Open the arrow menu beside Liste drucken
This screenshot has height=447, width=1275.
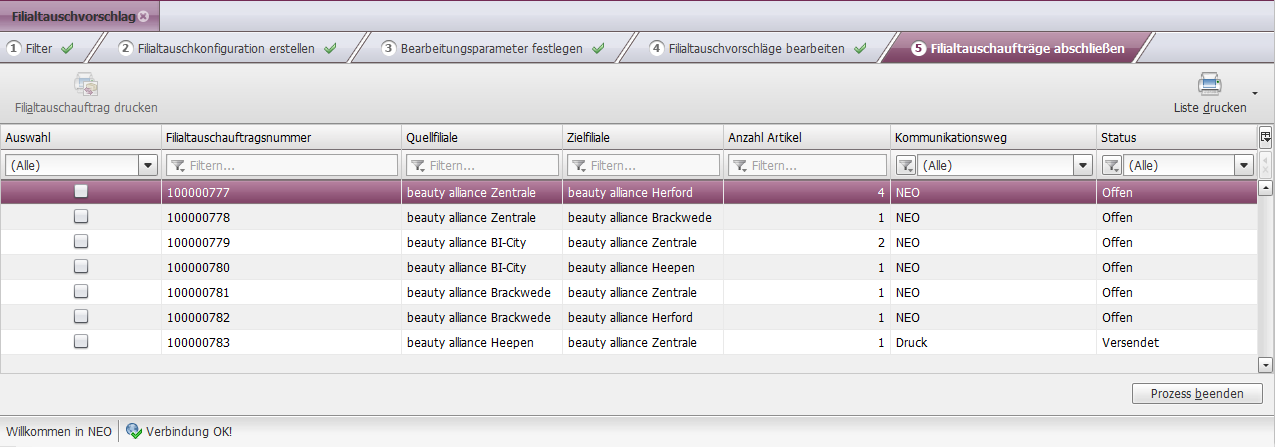(1254, 92)
